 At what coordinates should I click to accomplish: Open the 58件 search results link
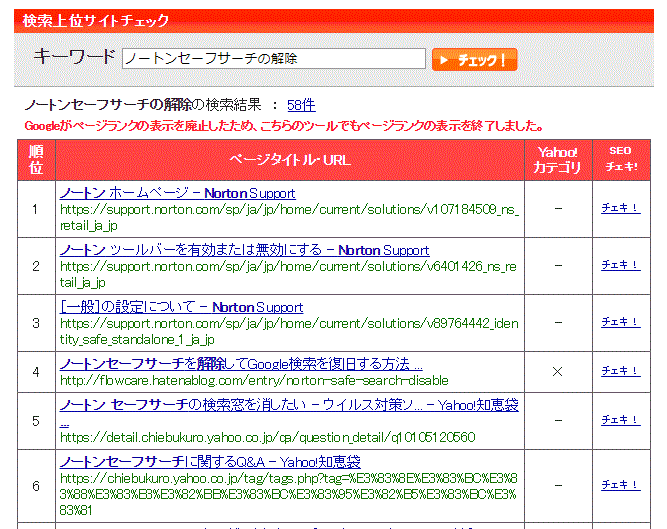[x=301, y=105]
